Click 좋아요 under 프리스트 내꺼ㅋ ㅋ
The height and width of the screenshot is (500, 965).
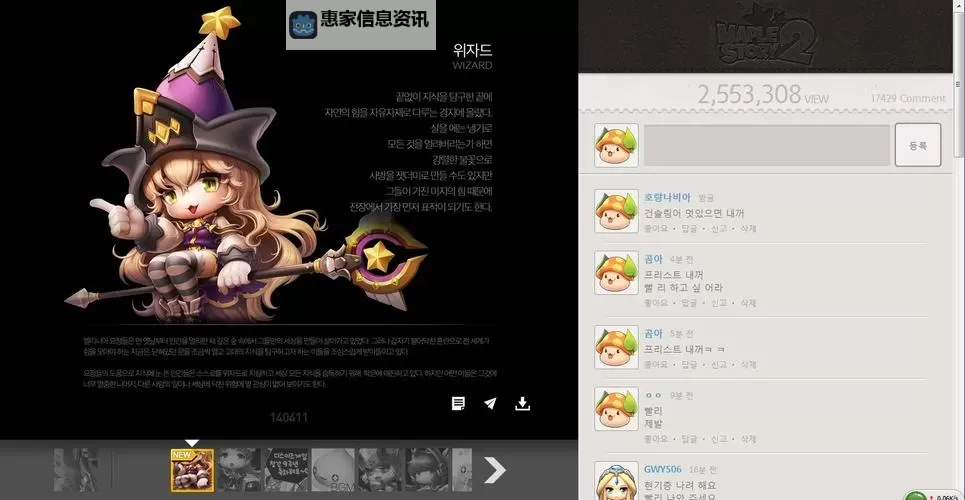655,365
